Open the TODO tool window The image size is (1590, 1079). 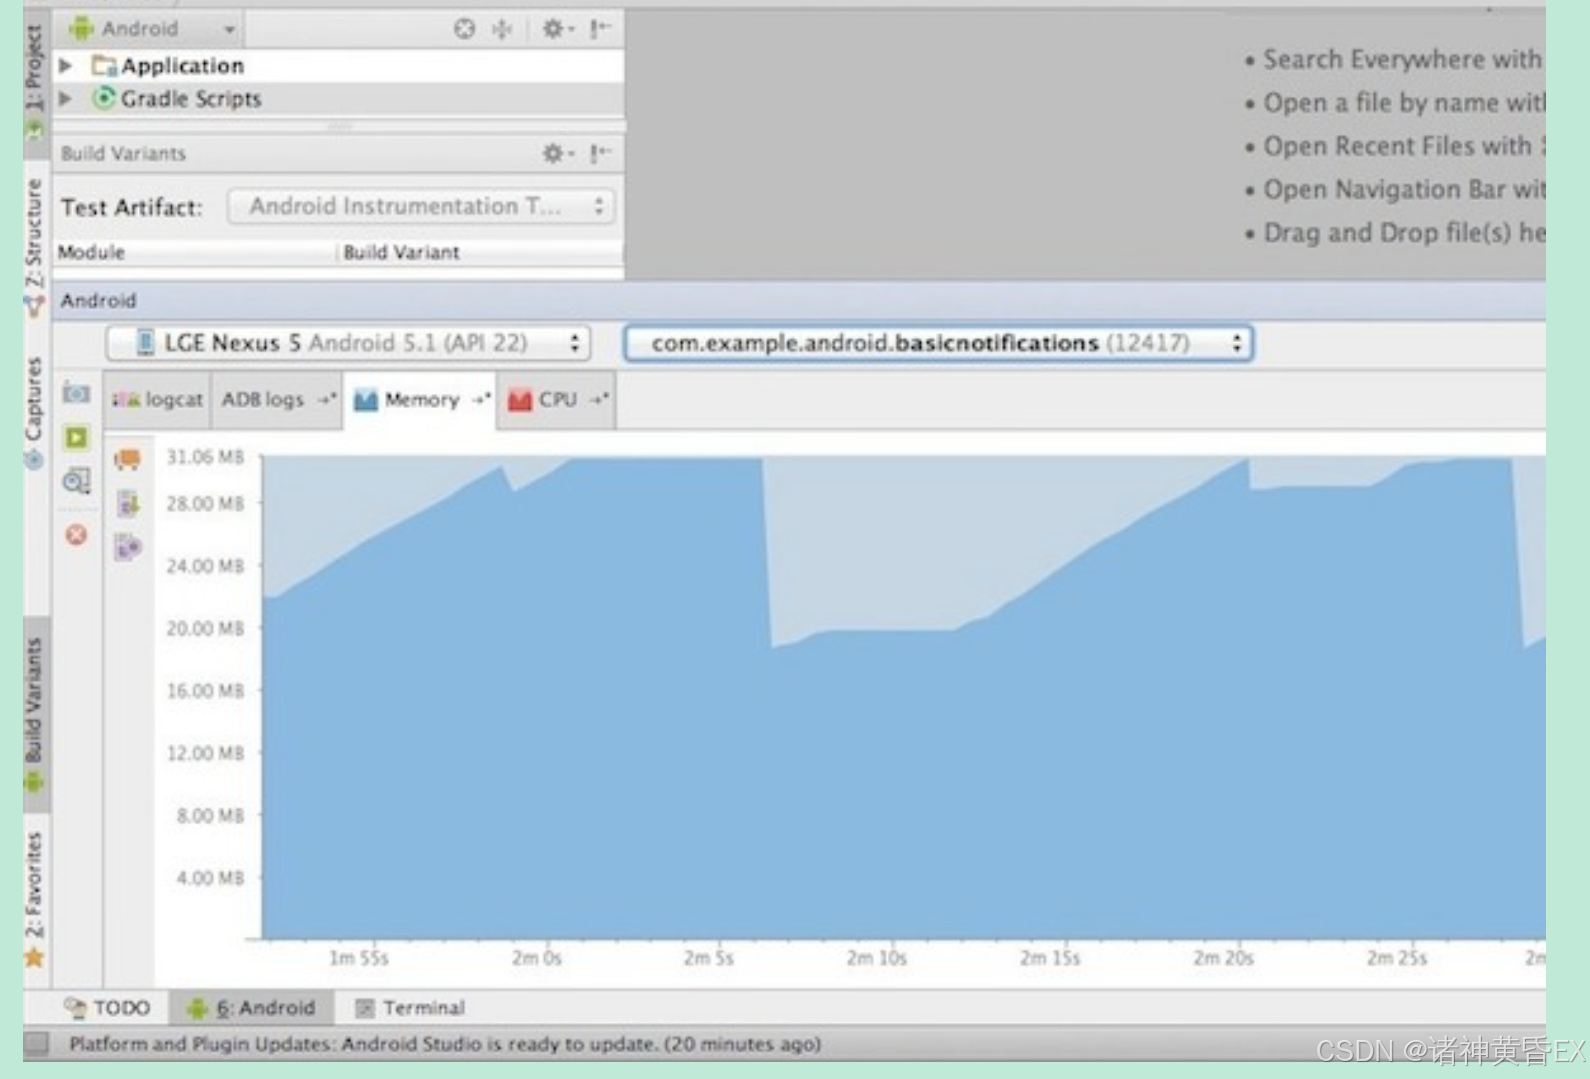click(107, 1007)
